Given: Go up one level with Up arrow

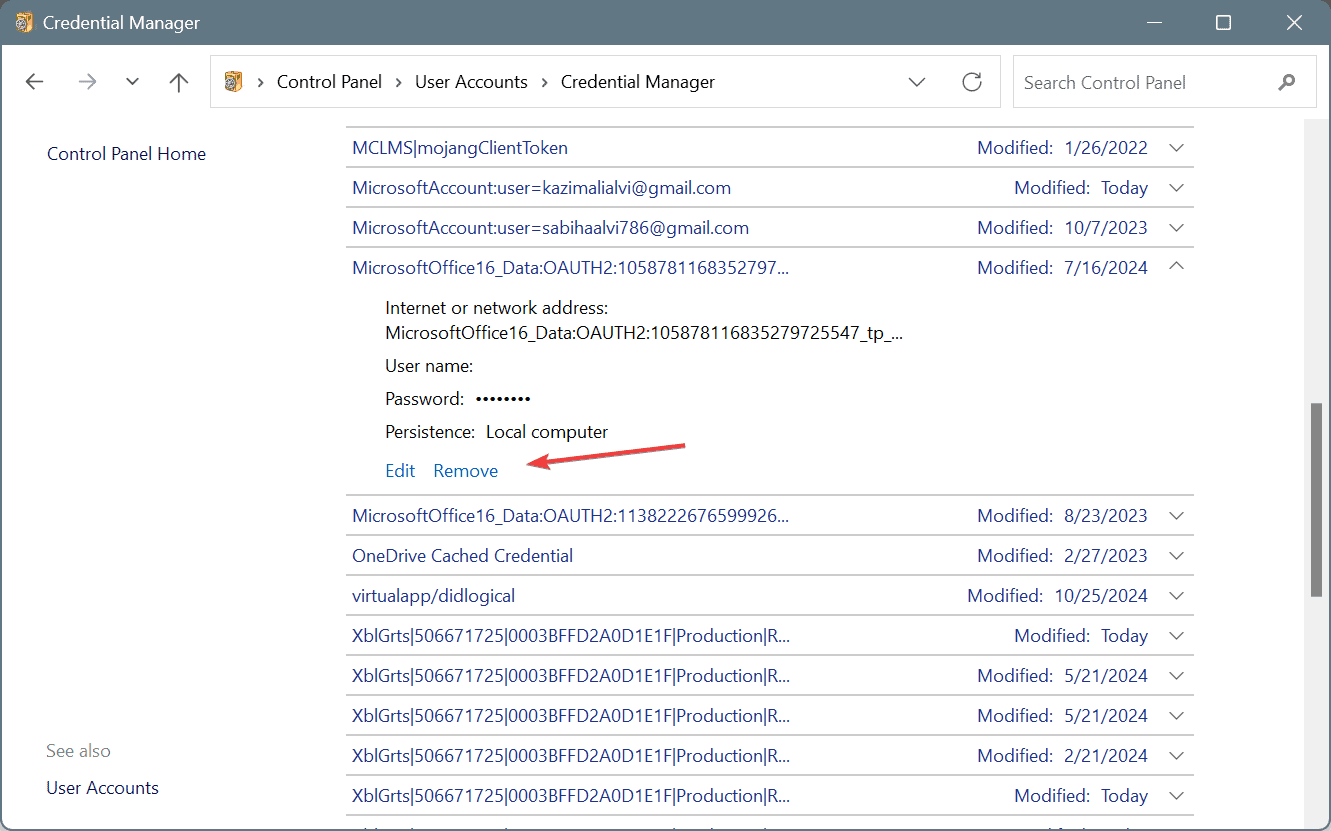Looking at the screenshot, I should coord(179,82).
